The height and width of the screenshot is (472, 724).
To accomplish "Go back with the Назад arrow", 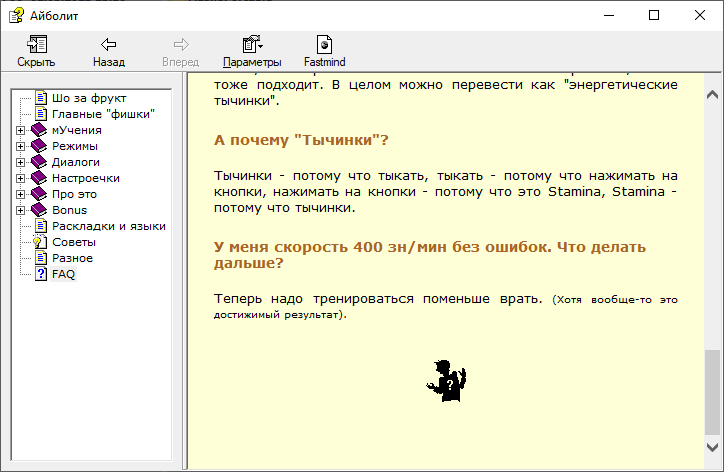I will pos(108,45).
